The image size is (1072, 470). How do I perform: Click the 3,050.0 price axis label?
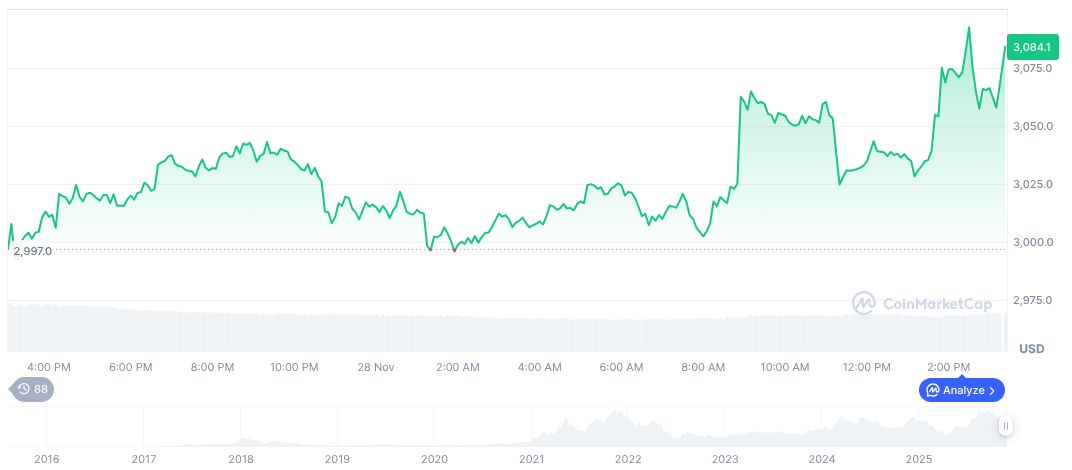[x=1030, y=126]
